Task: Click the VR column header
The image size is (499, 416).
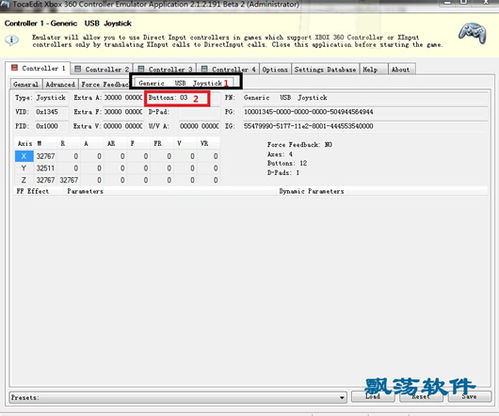Action: tap(204, 143)
